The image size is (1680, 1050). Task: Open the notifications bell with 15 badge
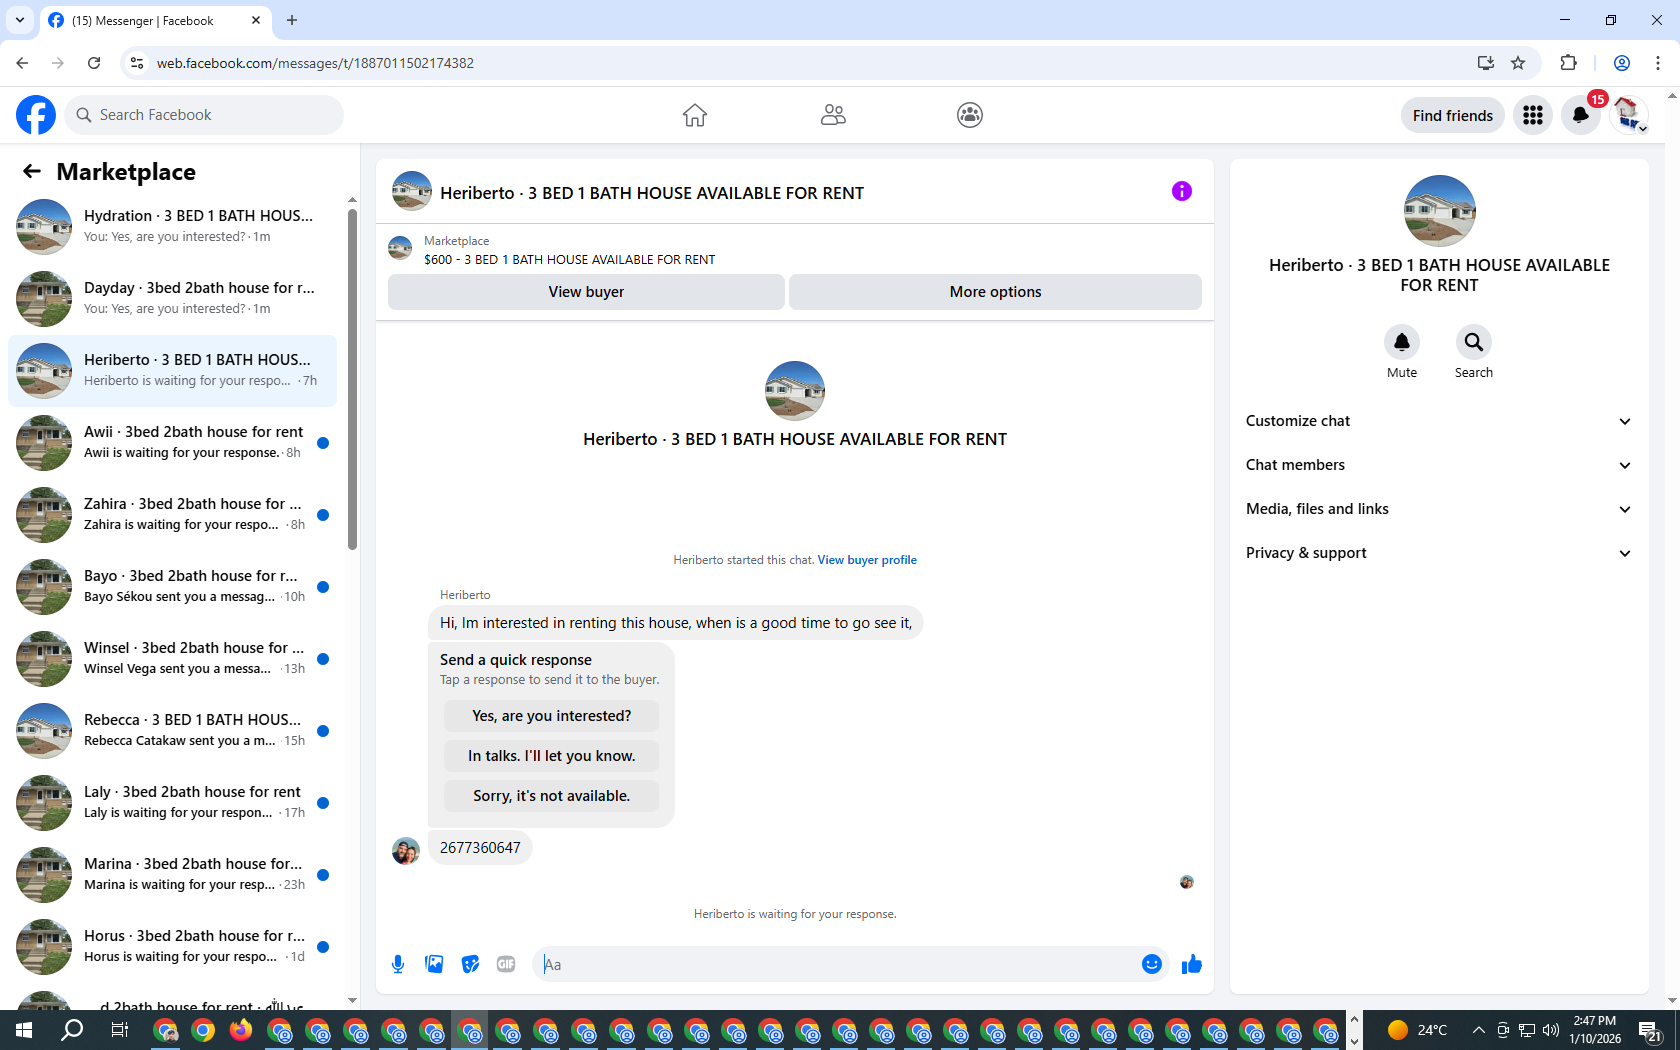click(x=1581, y=115)
